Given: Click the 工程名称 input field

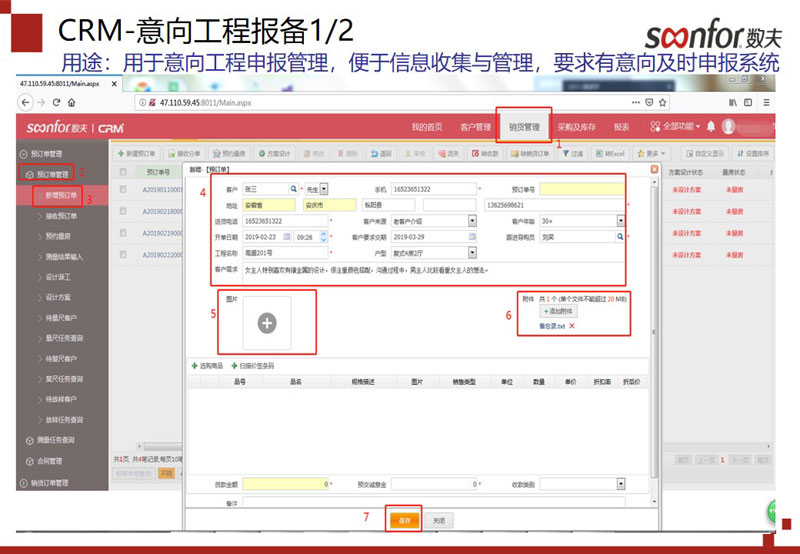Looking at the screenshot, I should pyautogui.click(x=285, y=253).
